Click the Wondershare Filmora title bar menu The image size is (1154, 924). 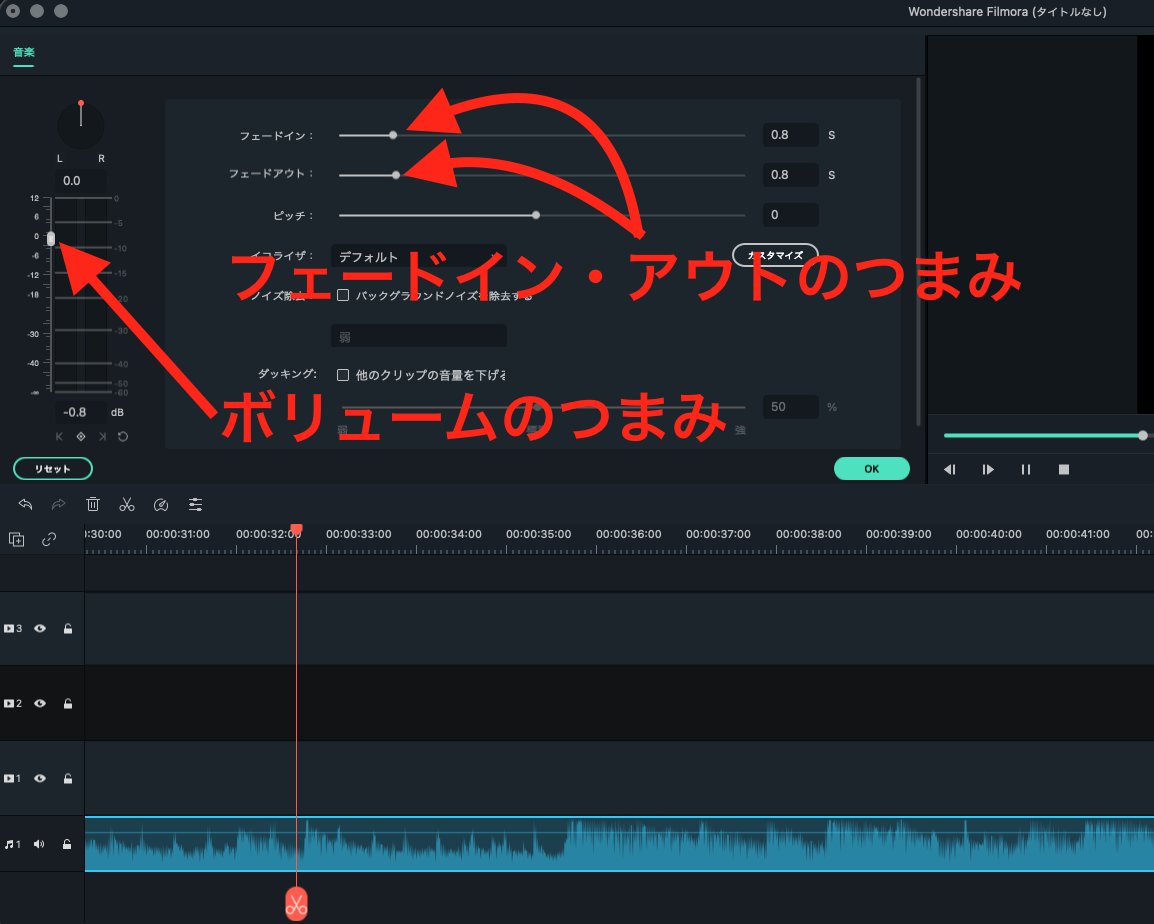(x=1006, y=12)
